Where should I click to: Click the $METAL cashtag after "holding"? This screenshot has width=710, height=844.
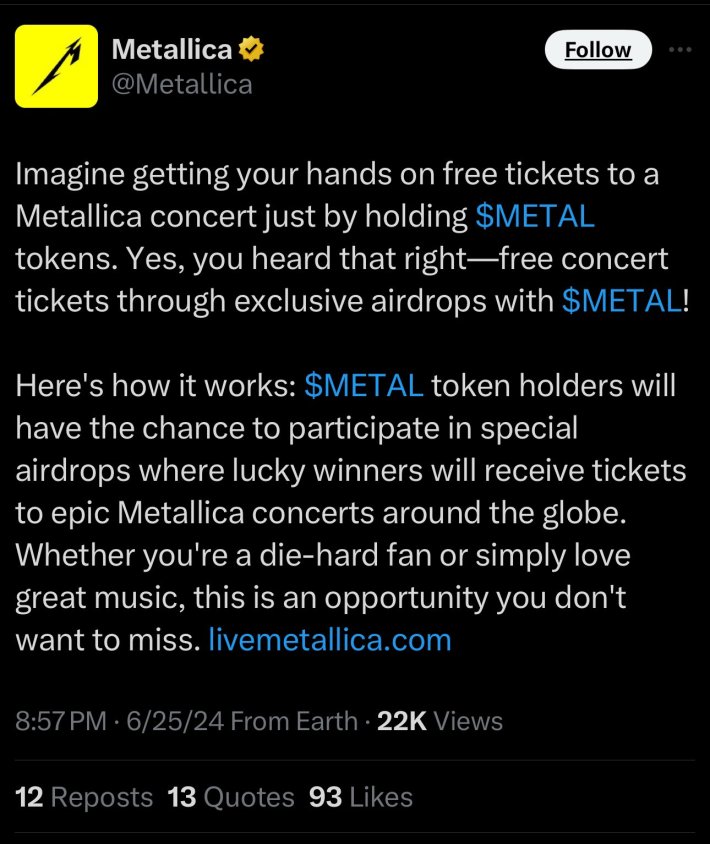click(x=535, y=216)
